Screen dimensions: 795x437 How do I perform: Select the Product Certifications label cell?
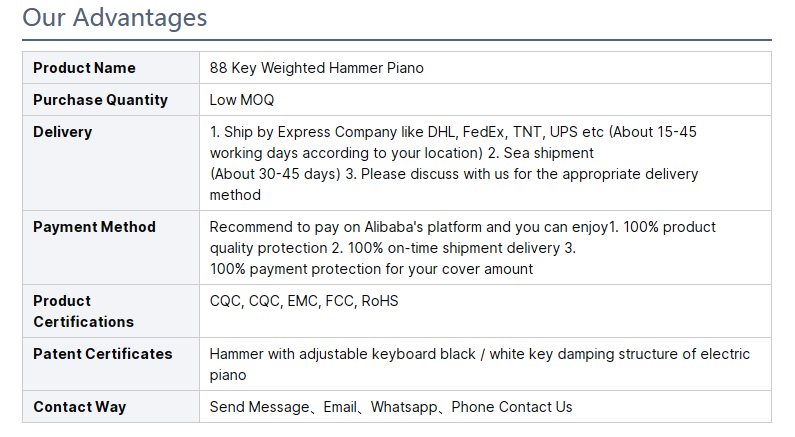[x=111, y=311]
